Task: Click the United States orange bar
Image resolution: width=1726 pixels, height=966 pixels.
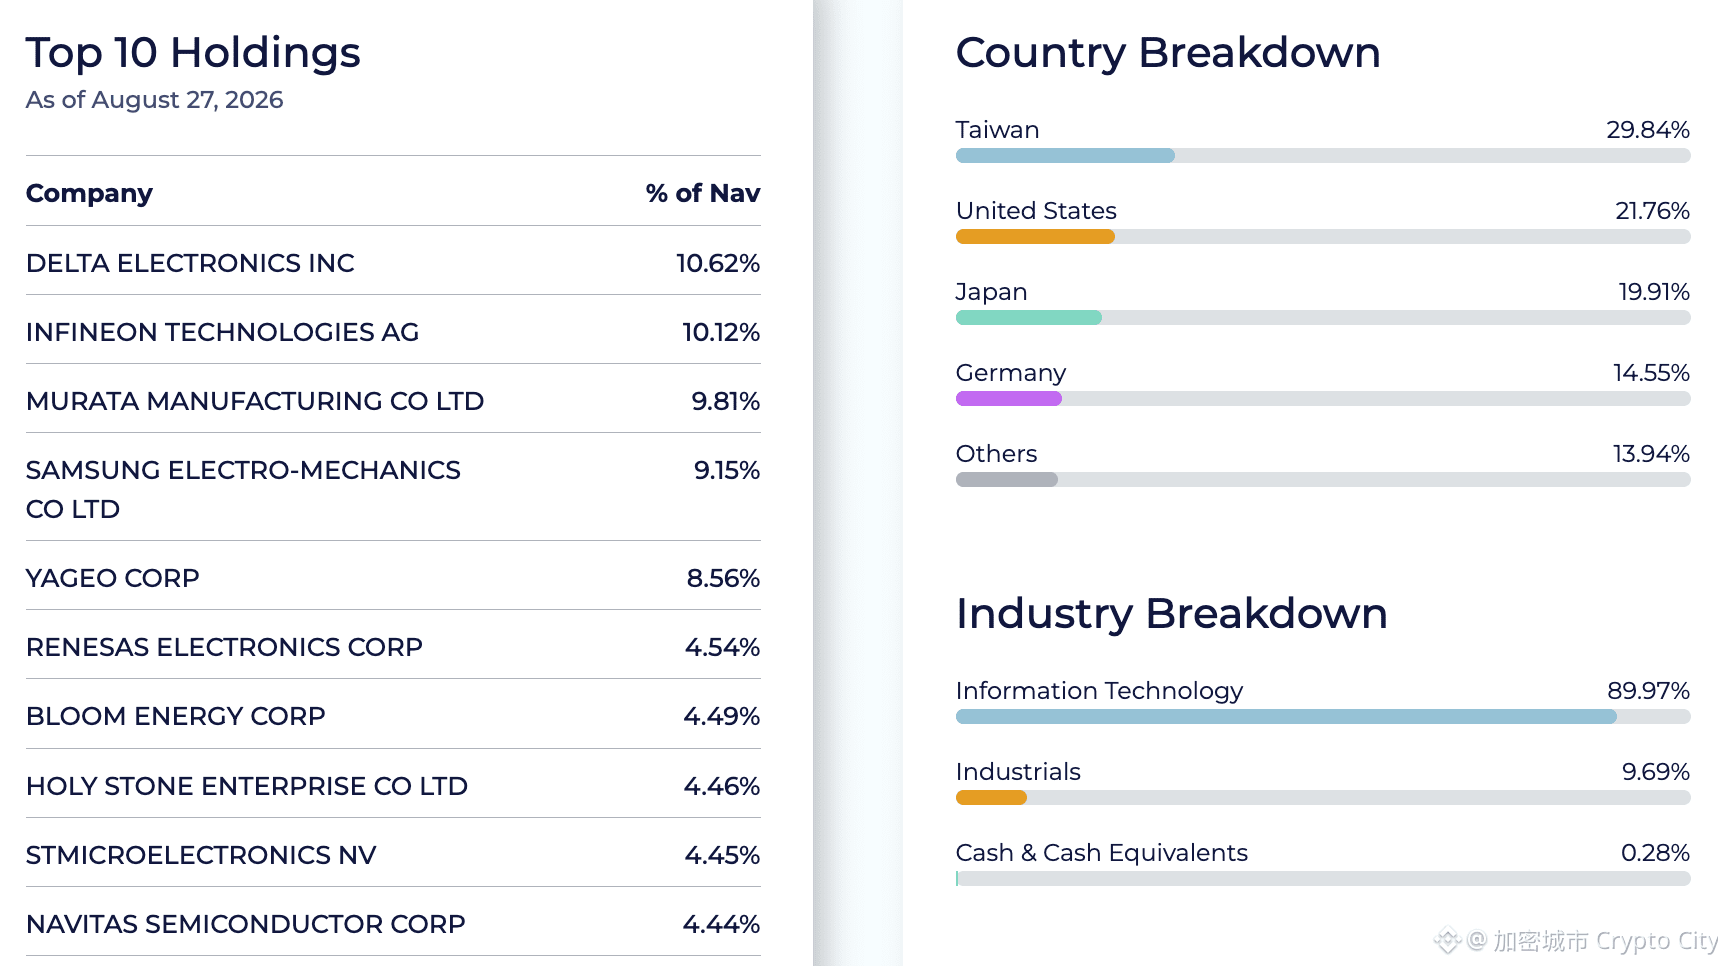Action: pyautogui.click(x=1035, y=237)
